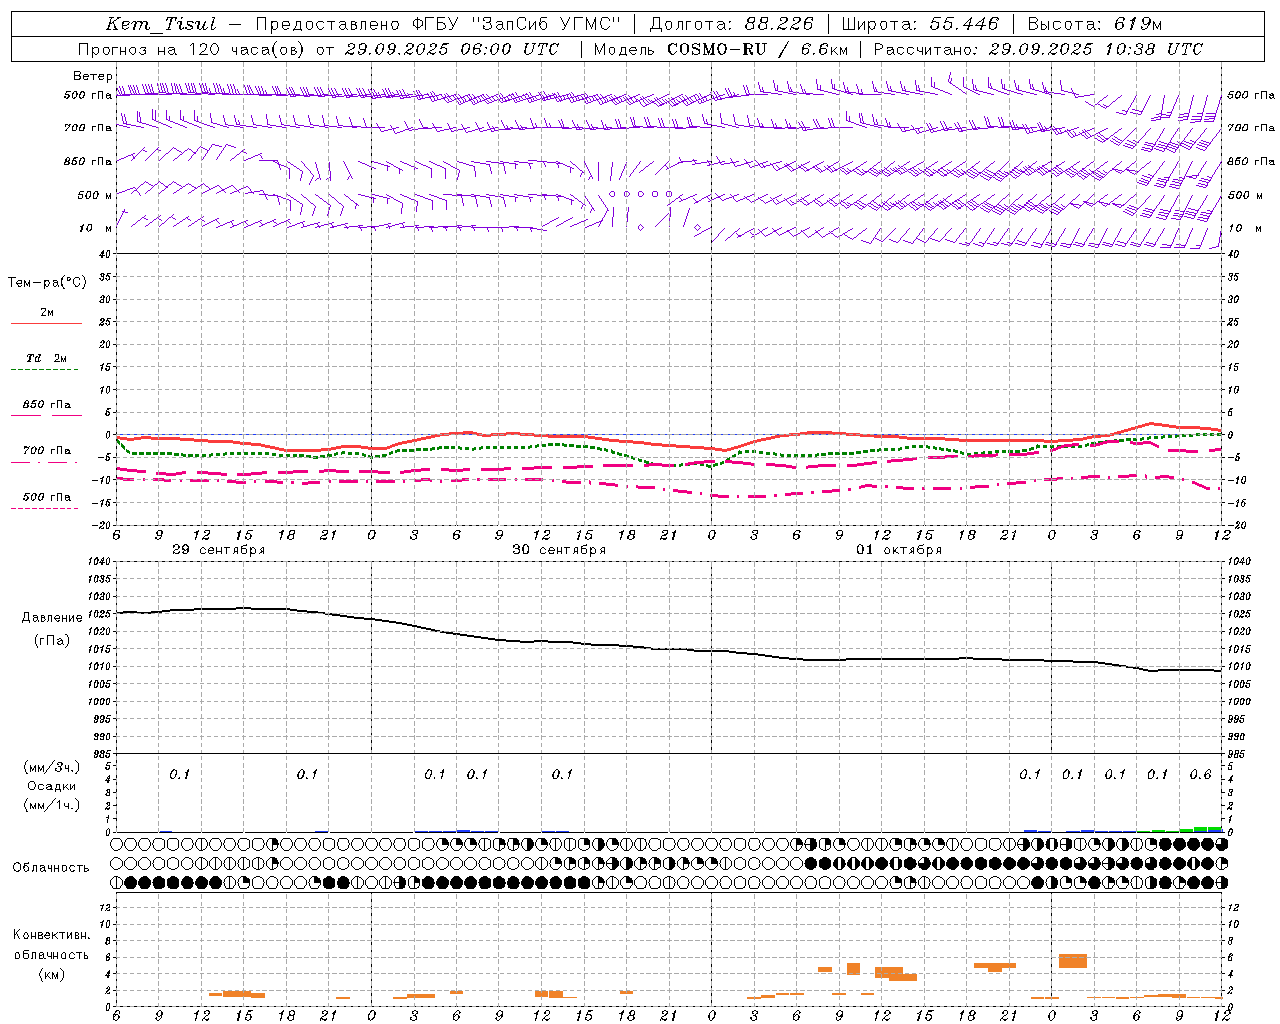Select the date label 30 сентября
Screen dimensions: 1280x1024
click(x=559, y=550)
